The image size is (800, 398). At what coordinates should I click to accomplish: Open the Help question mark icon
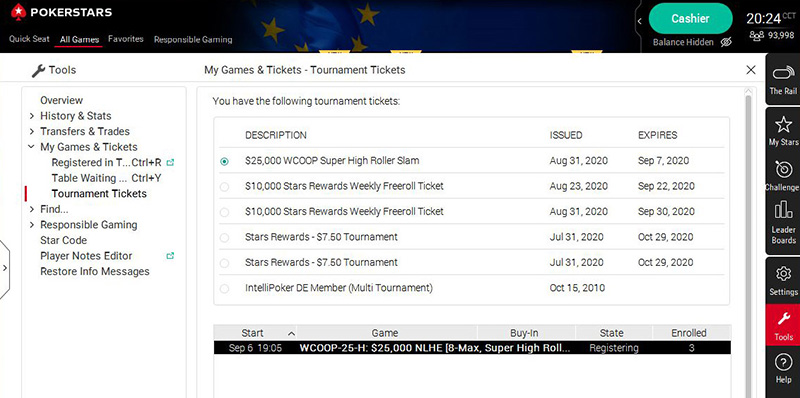783,363
